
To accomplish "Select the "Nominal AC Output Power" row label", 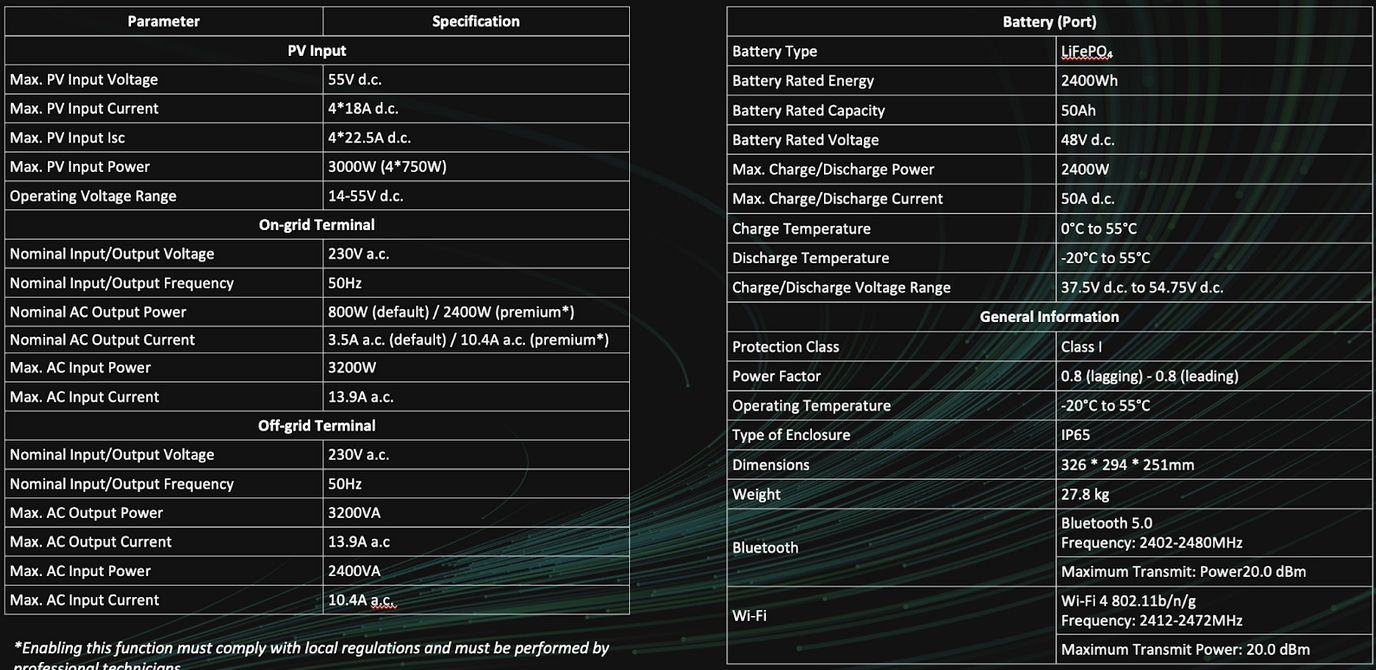I will pyautogui.click(x=98, y=312).
